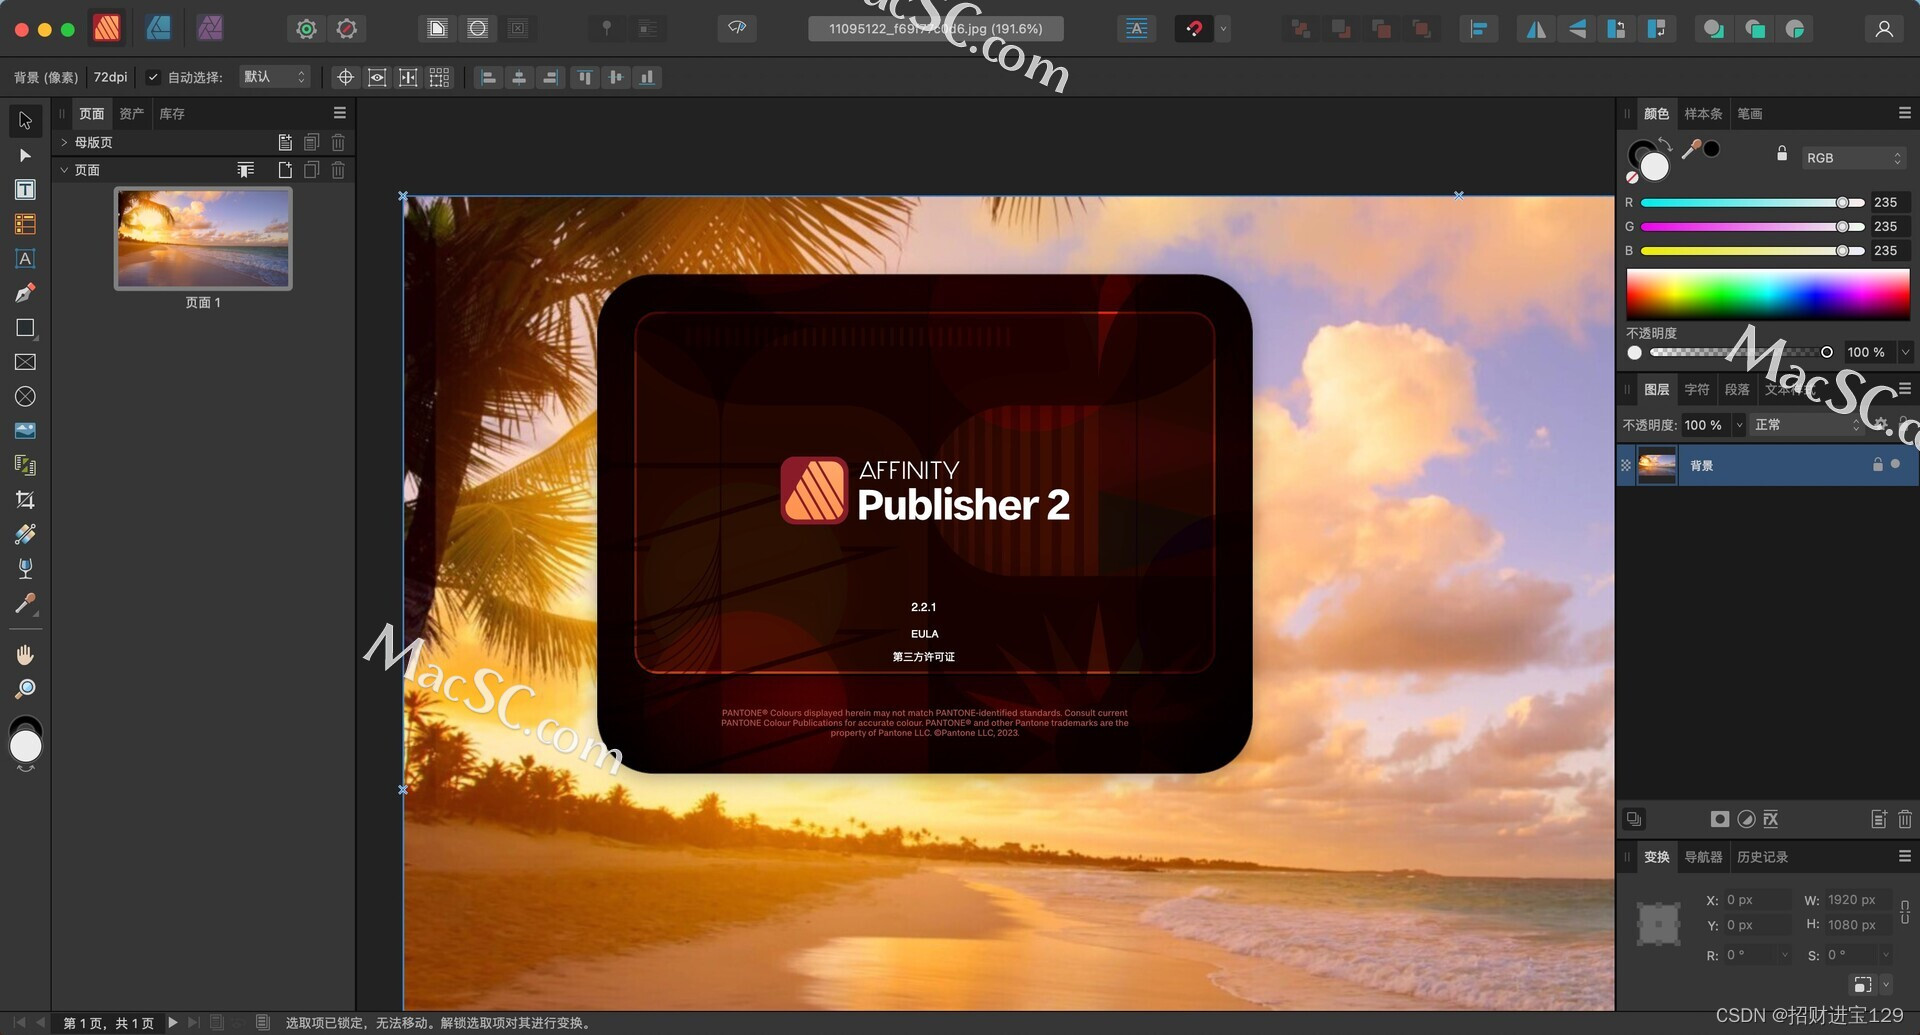
Task: Switch to the 字符 tab
Action: (x=1697, y=390)
